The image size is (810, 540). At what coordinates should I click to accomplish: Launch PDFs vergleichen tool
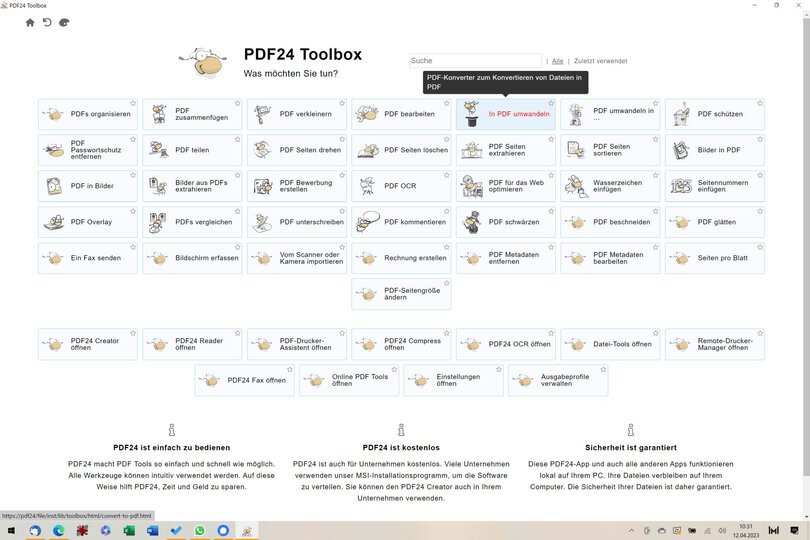point(192,222)
